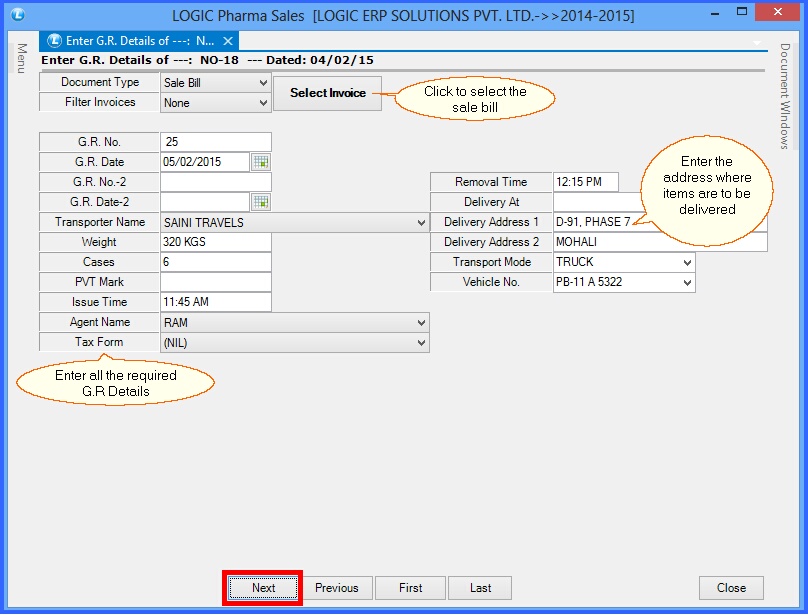Go to the Previous record
808x615 pixels.
[x=336, y=588]
